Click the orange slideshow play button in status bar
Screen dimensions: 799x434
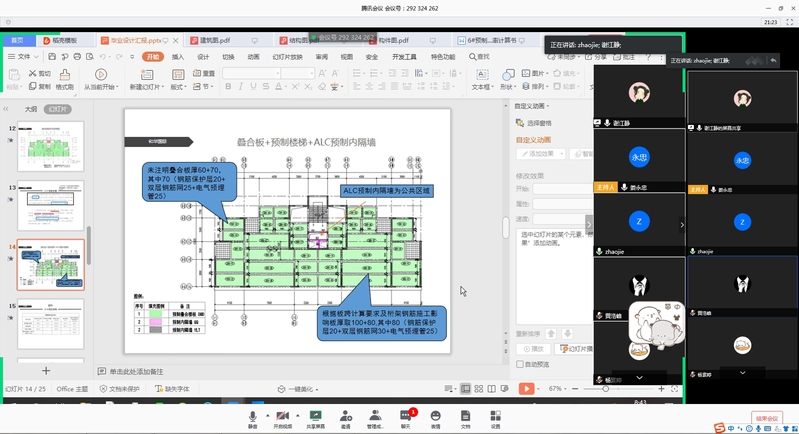click(x=526, y=389)
